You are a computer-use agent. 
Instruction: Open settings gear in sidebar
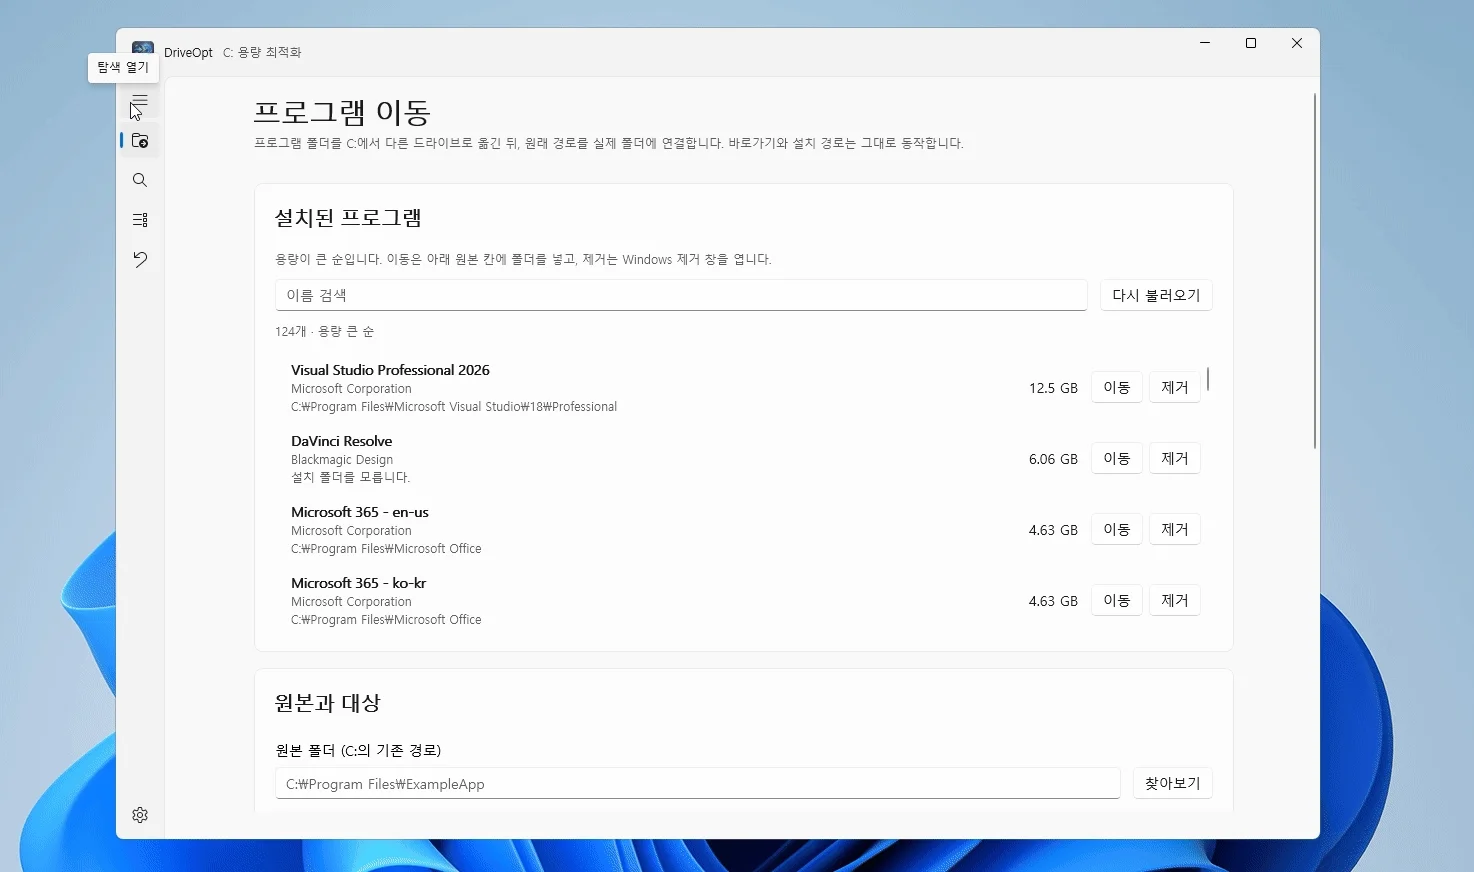click(x=140, y=815)
